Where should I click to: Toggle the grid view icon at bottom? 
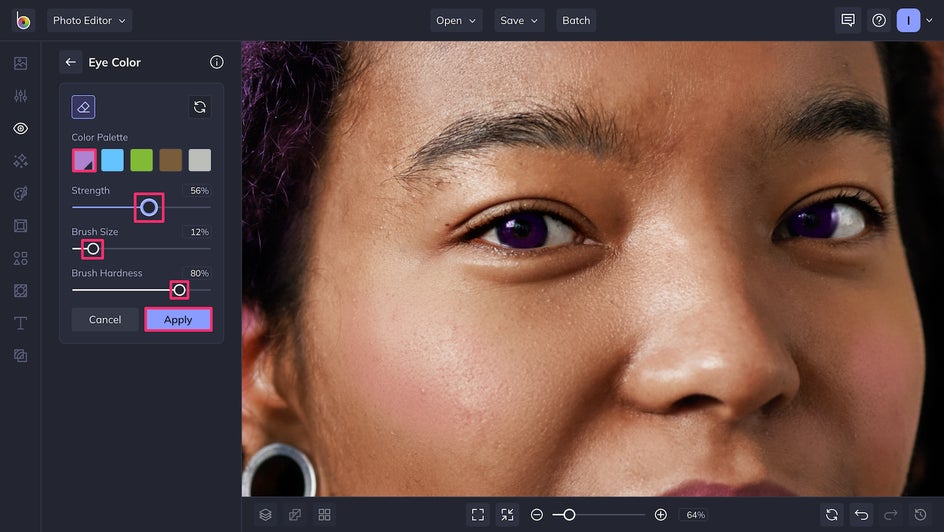(324, 514)
